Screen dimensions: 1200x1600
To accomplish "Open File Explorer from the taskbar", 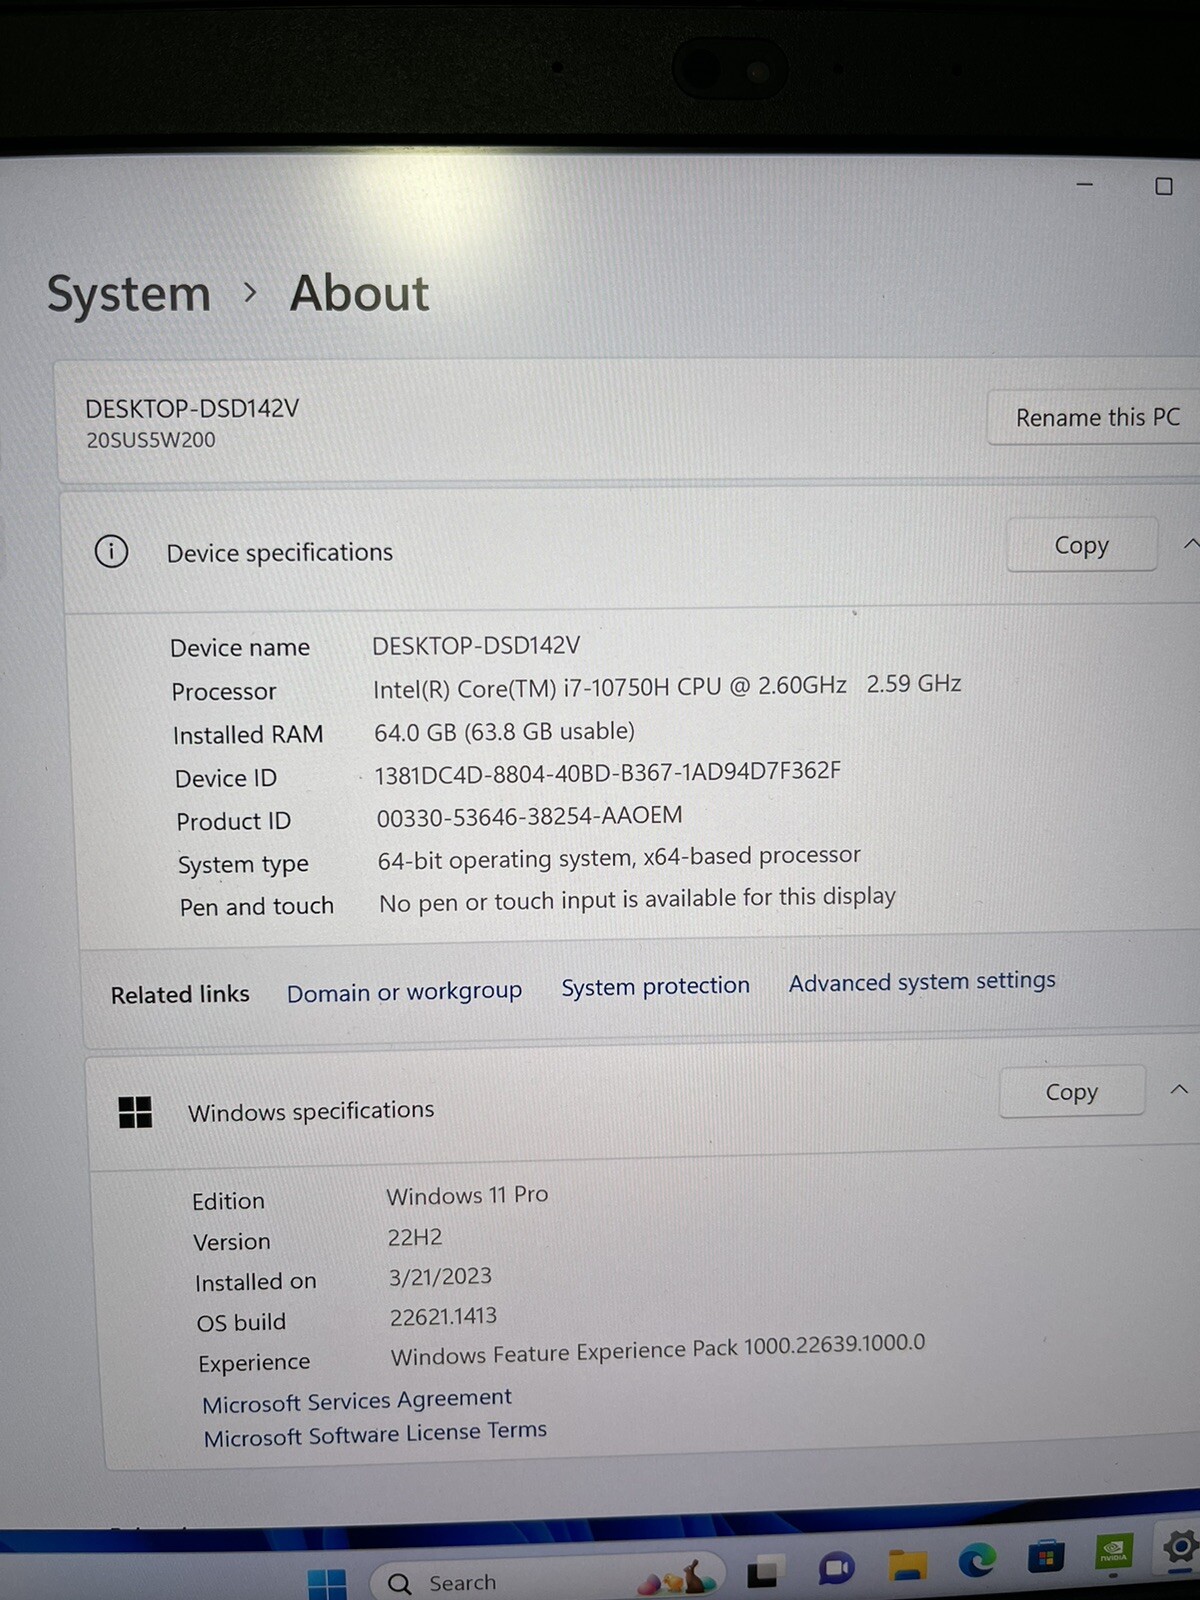I will 907,1565.
